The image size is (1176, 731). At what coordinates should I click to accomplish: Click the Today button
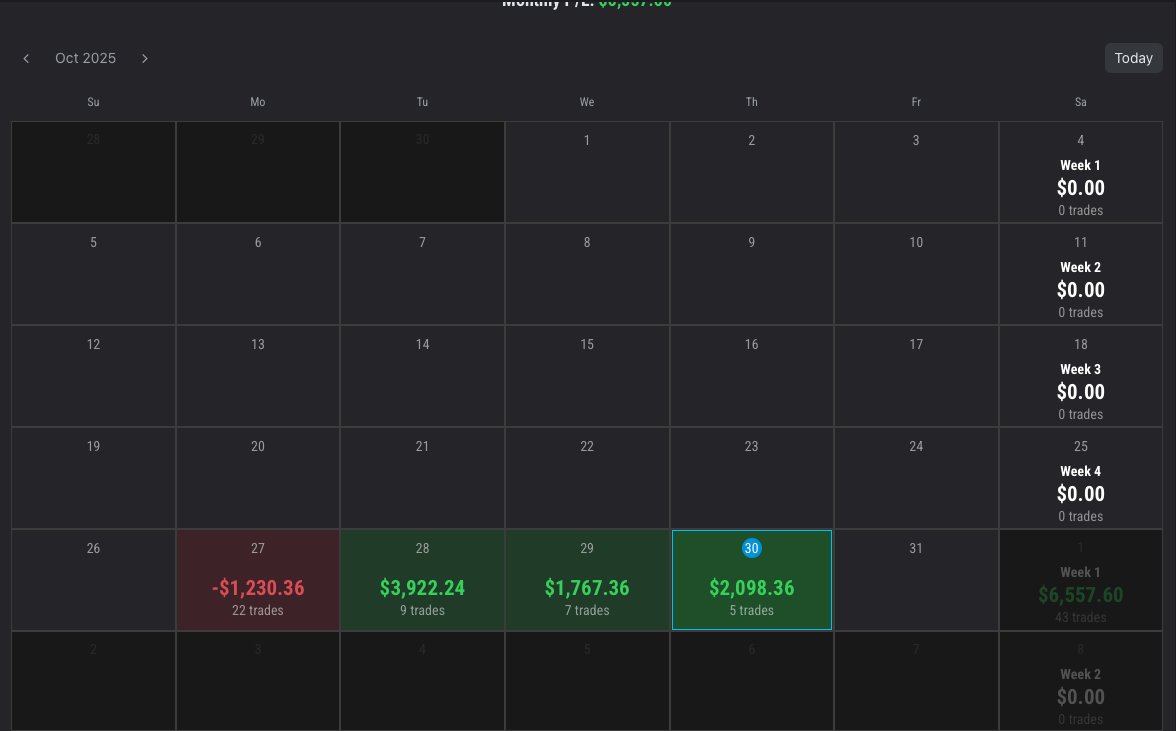tap(1133, 58)
